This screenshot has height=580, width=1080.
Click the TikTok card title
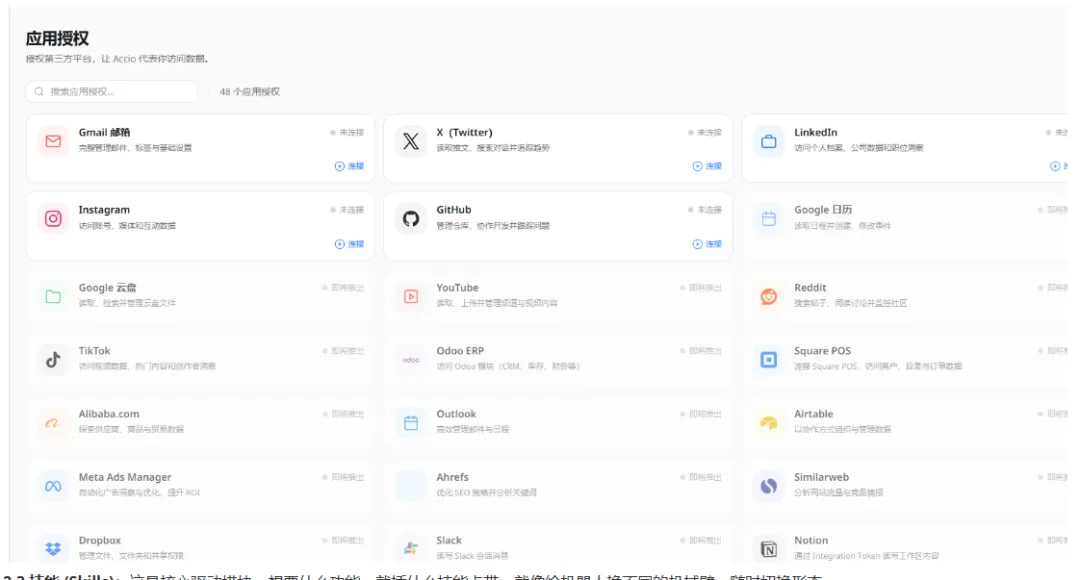pos(94,351)
